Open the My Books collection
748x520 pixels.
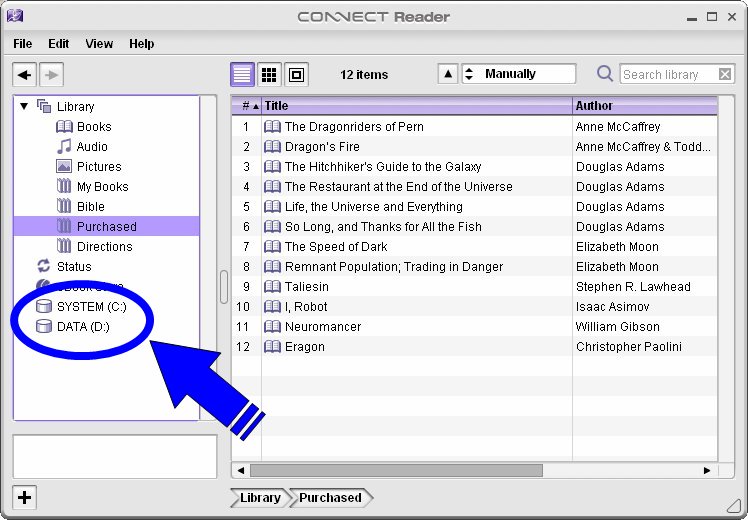click(x=103, y=187)
